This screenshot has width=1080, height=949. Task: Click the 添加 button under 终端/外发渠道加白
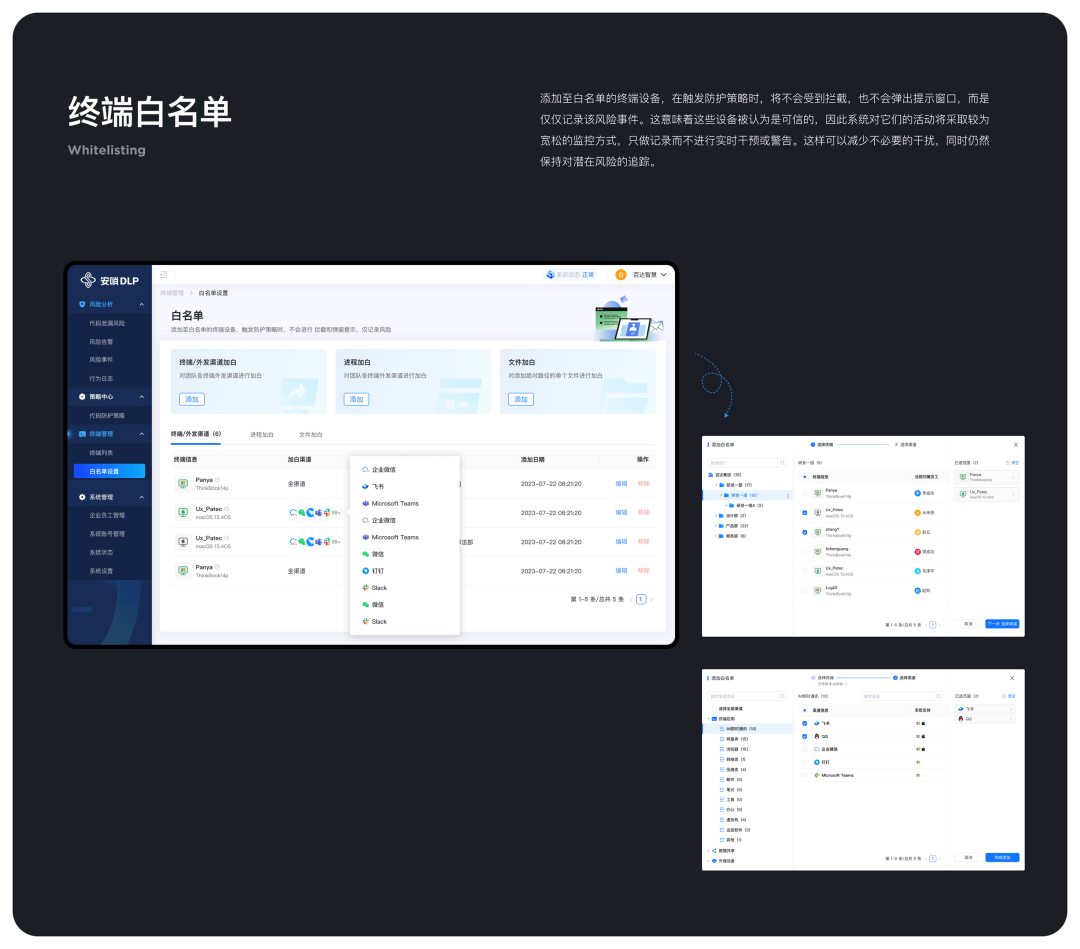point(192,399)
